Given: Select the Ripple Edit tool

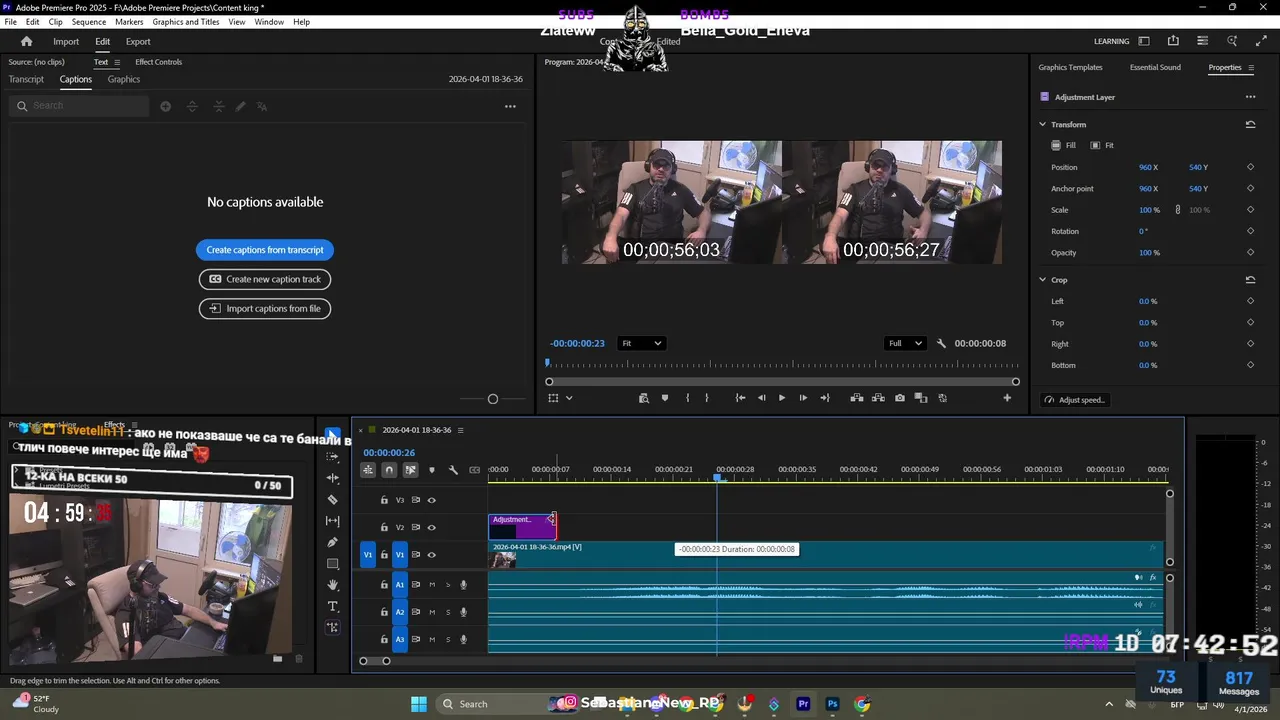Looking at the screenshot, I should tap(333, 478).
